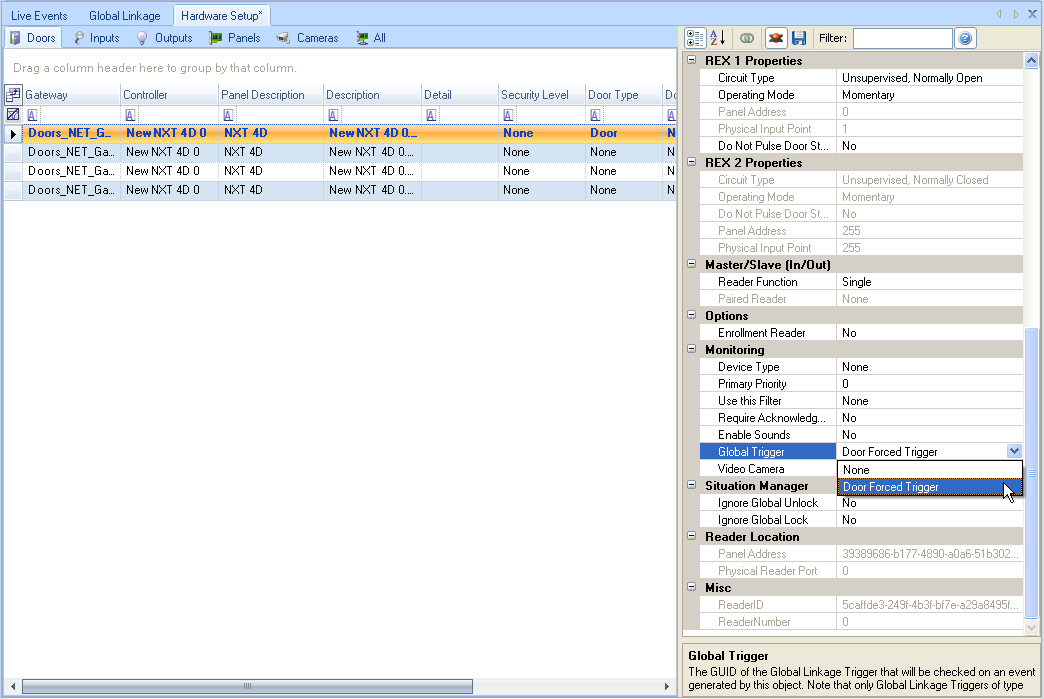Collapse the Situation Manager section
Screen dimensions: 1044x699
click(x=692, y=486)
